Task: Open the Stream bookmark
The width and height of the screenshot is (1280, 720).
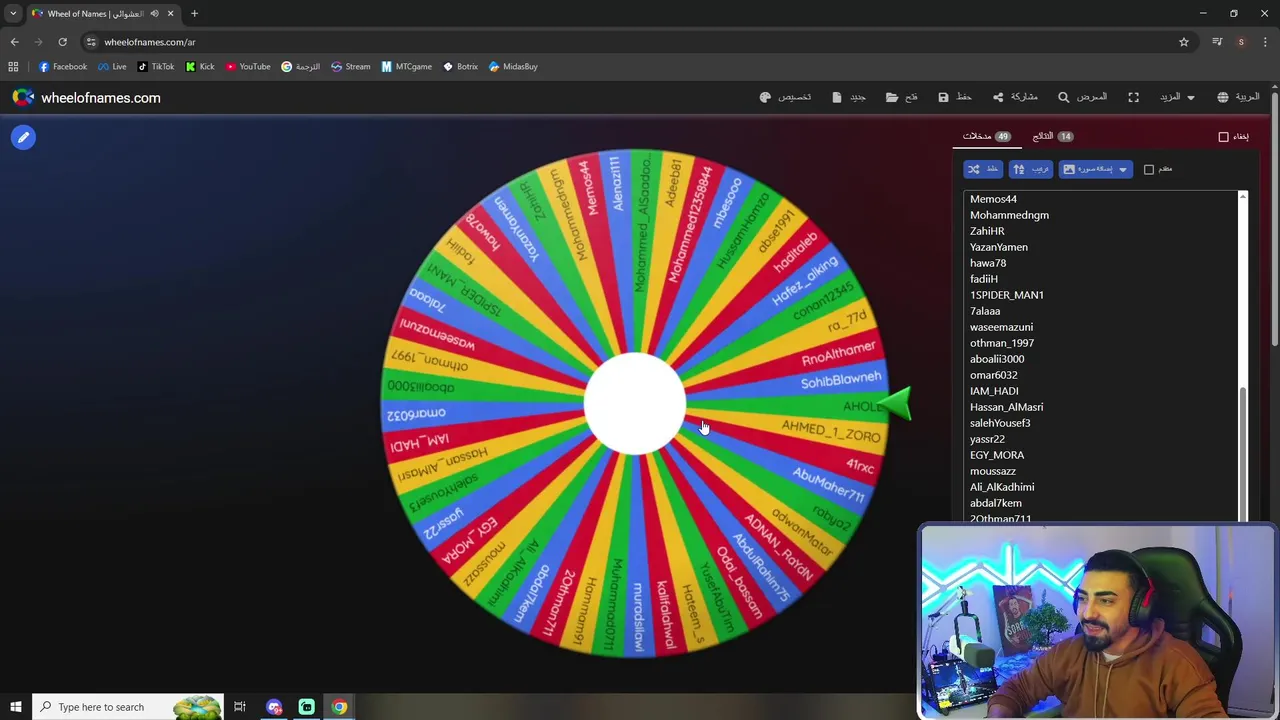Action: tap(350, 66)
